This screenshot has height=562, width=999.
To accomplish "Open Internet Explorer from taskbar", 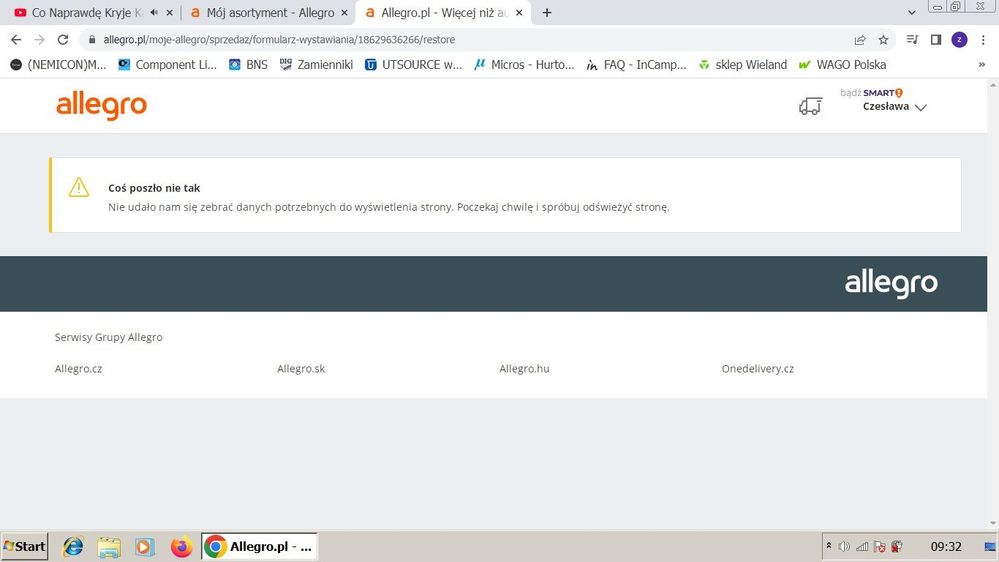I will [73, 547].
